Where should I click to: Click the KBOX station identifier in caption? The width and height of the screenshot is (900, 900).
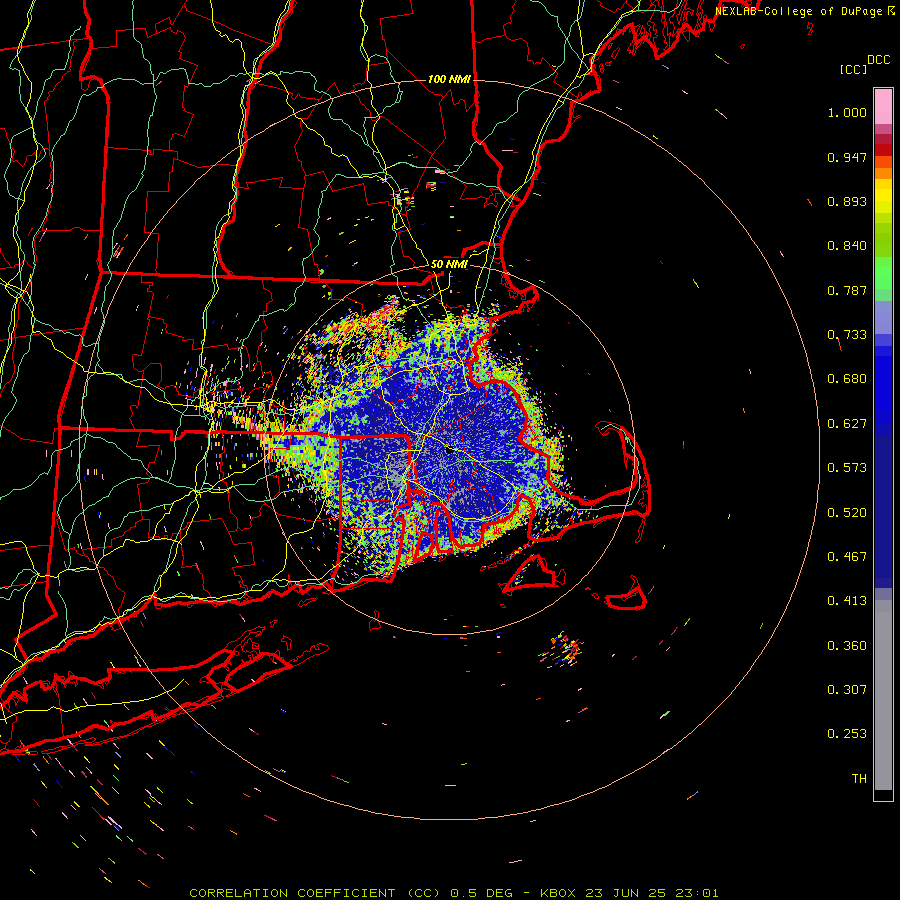(558, 893)
